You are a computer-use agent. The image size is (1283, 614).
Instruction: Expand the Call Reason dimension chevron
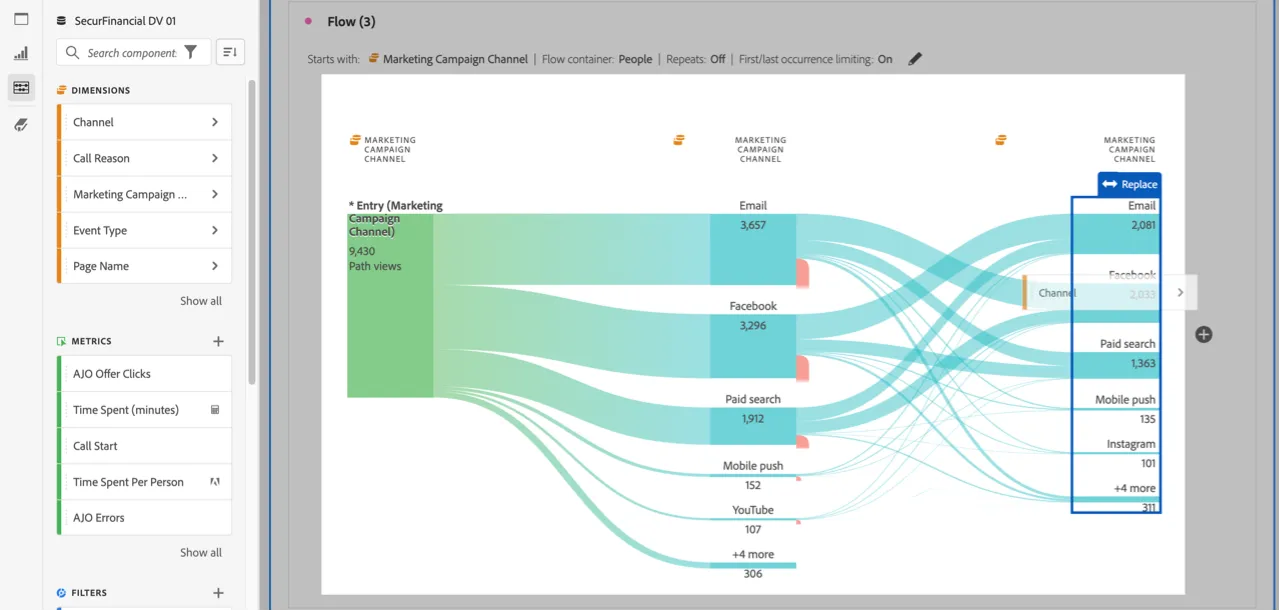215,158
